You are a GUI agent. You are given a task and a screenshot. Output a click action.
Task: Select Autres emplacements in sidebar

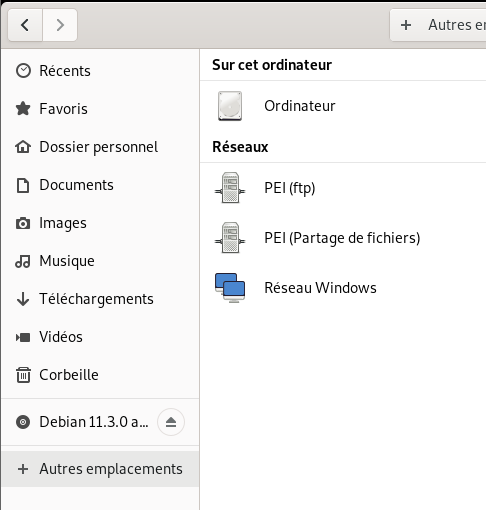pos(100,469)
